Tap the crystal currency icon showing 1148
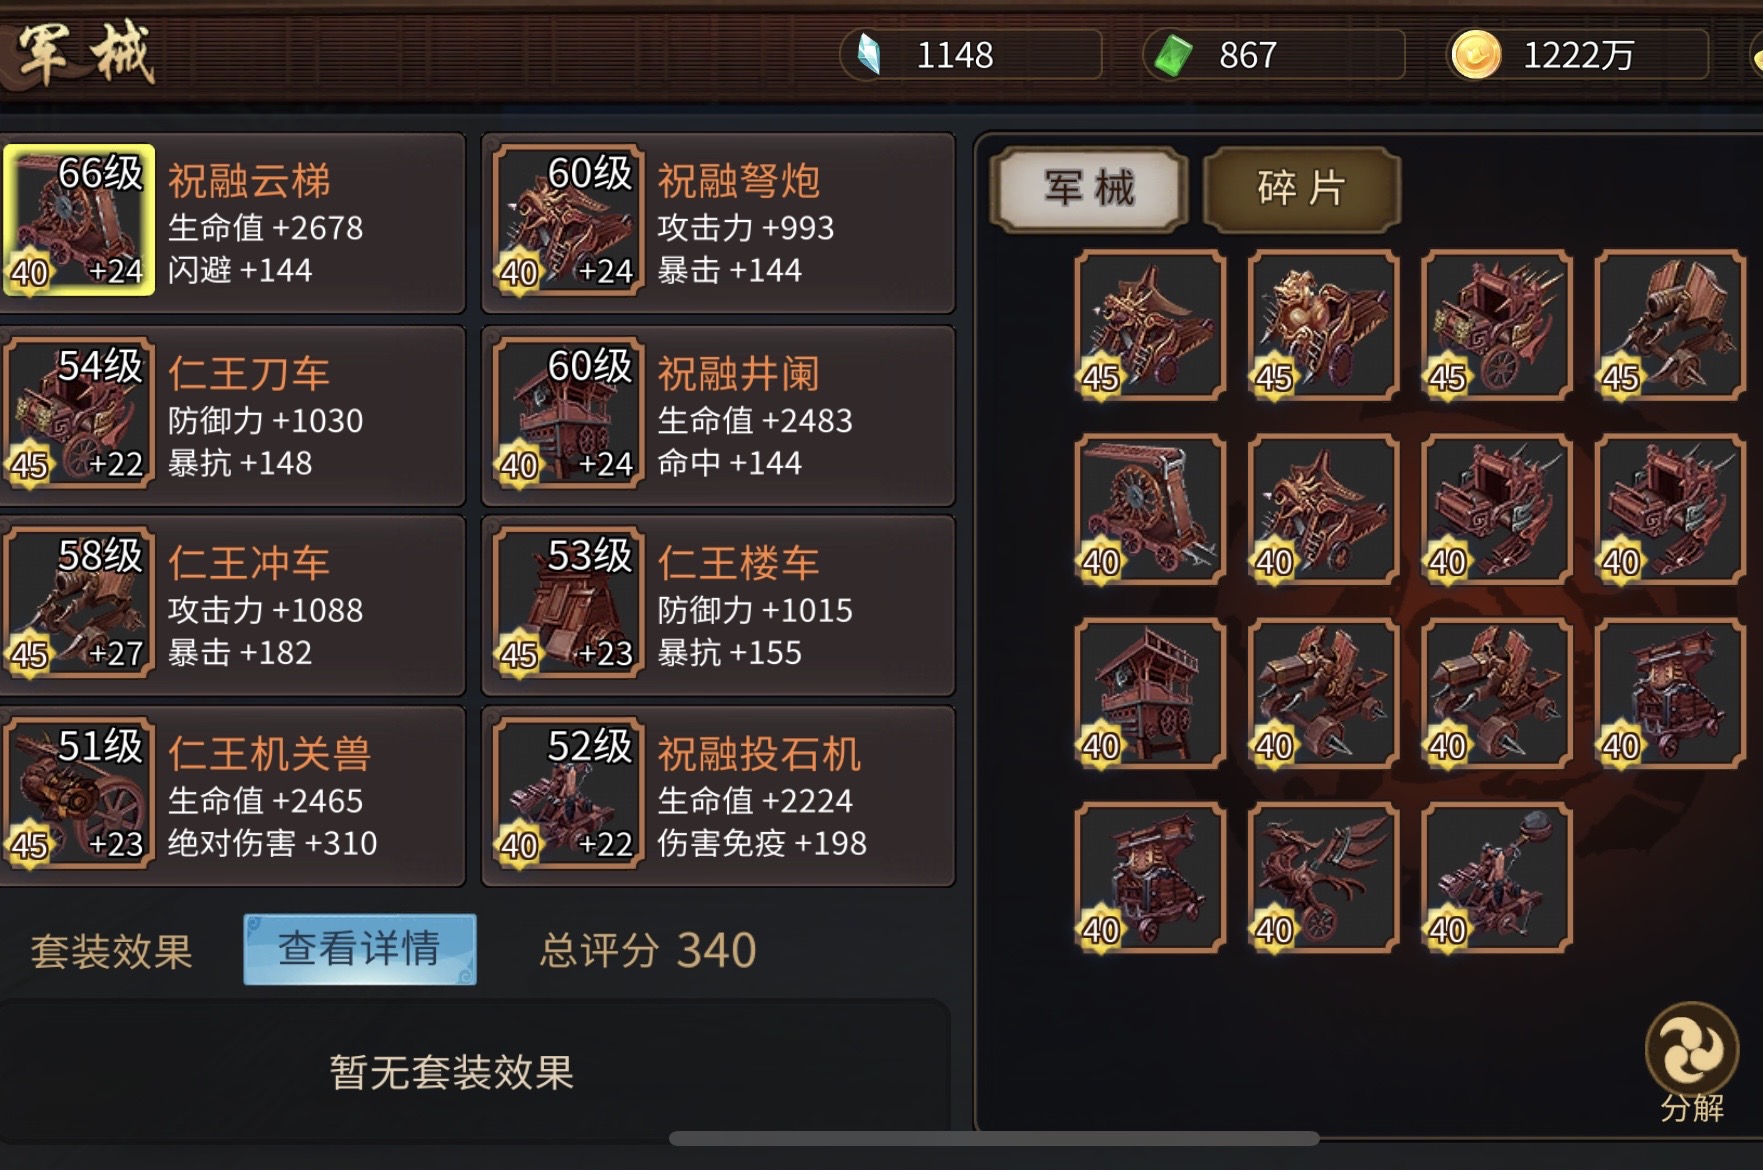This screenshot has width=1763, height=1170. click(869, 55)
